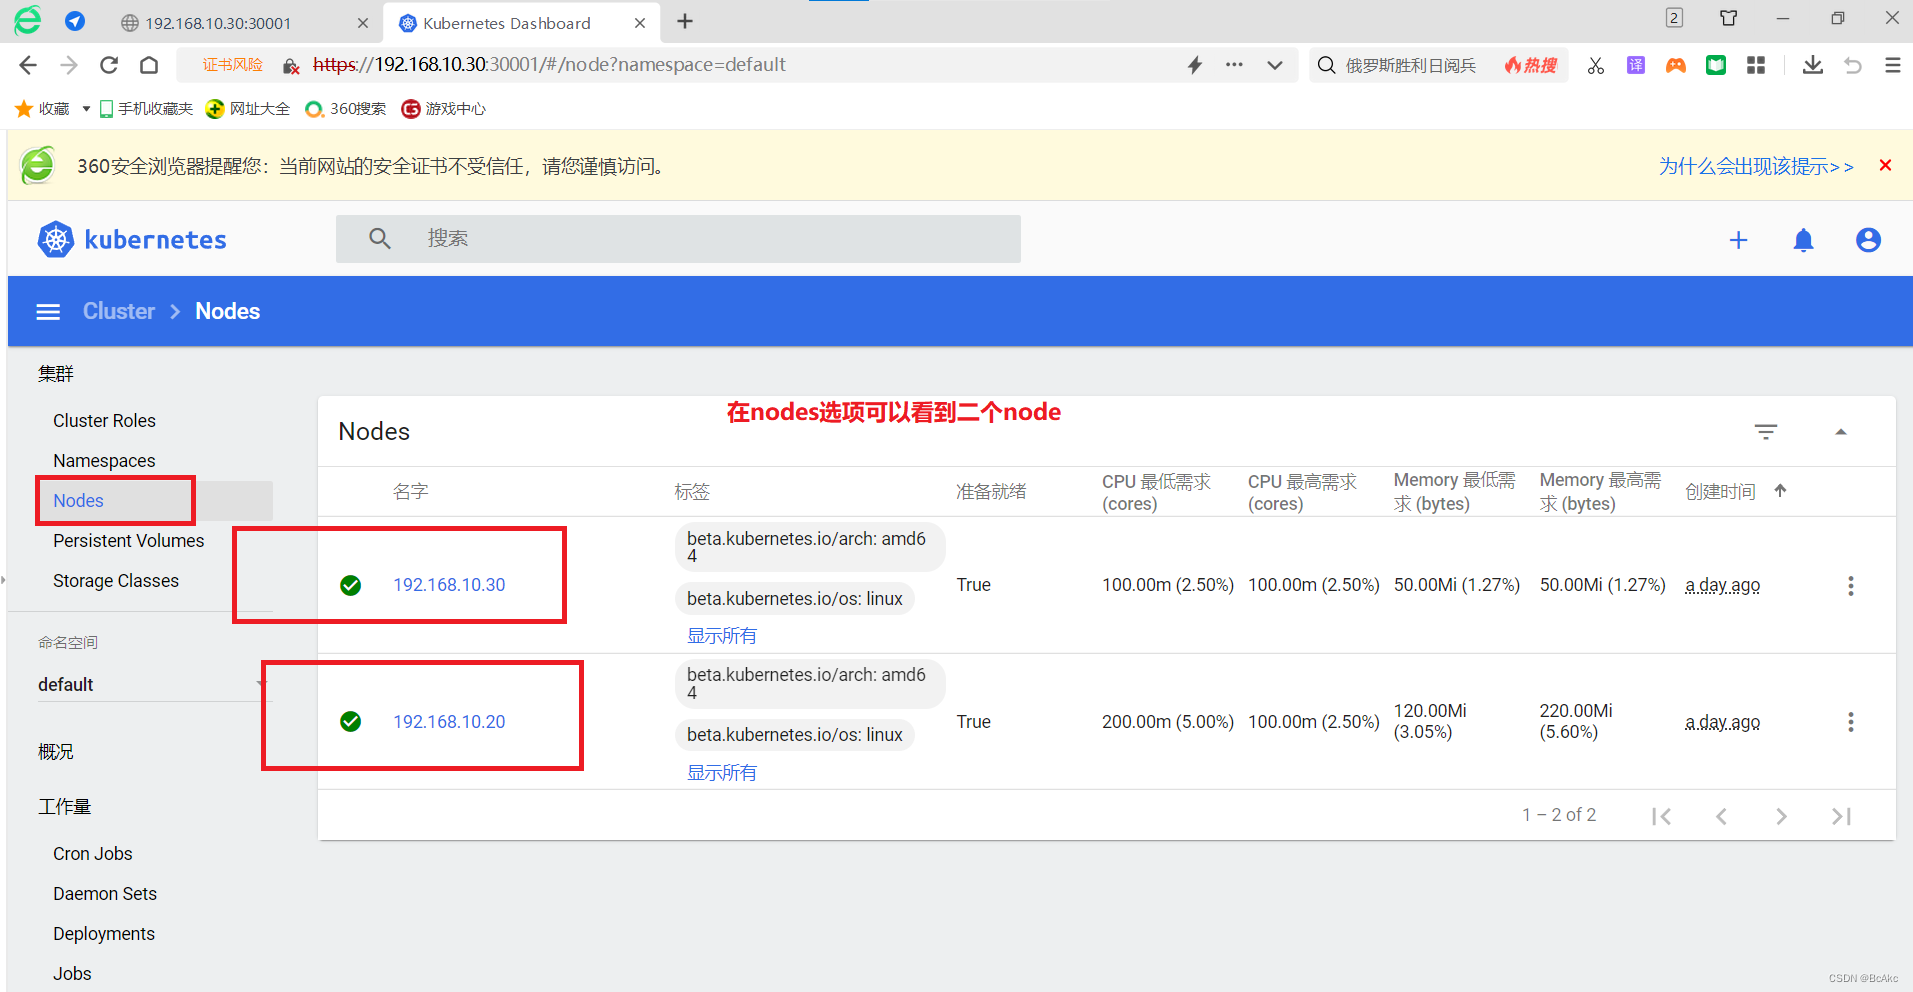The height and width of the screenshot is (992, 1913).
Task: Open Persistent Volumes in sidebar
Action: pyautogui.click(x=129, y=541)
